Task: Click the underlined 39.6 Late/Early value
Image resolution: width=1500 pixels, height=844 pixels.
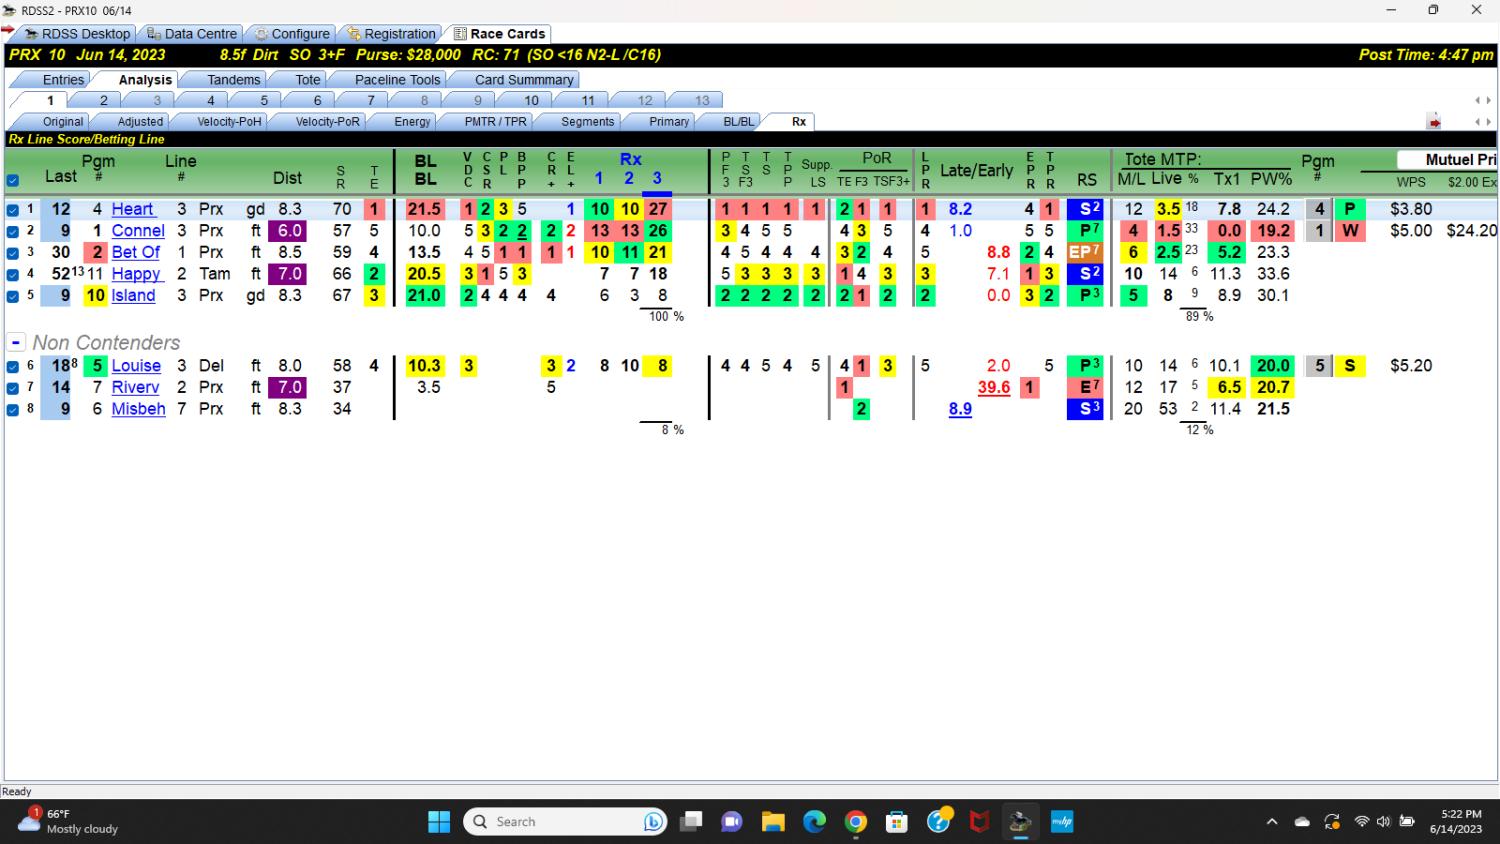Action: (x=993, y=387)
